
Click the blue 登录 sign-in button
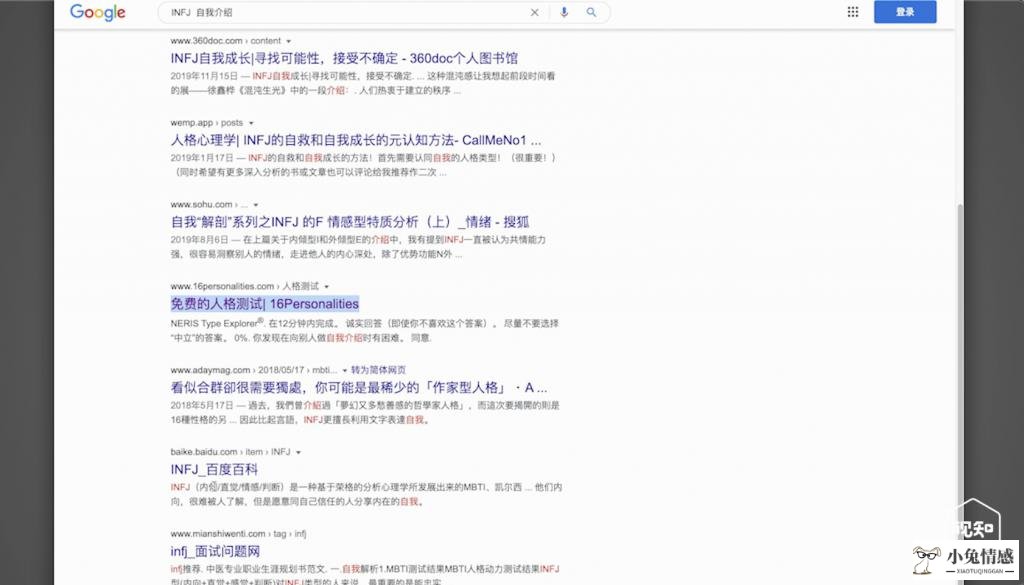tap(905, 12)
